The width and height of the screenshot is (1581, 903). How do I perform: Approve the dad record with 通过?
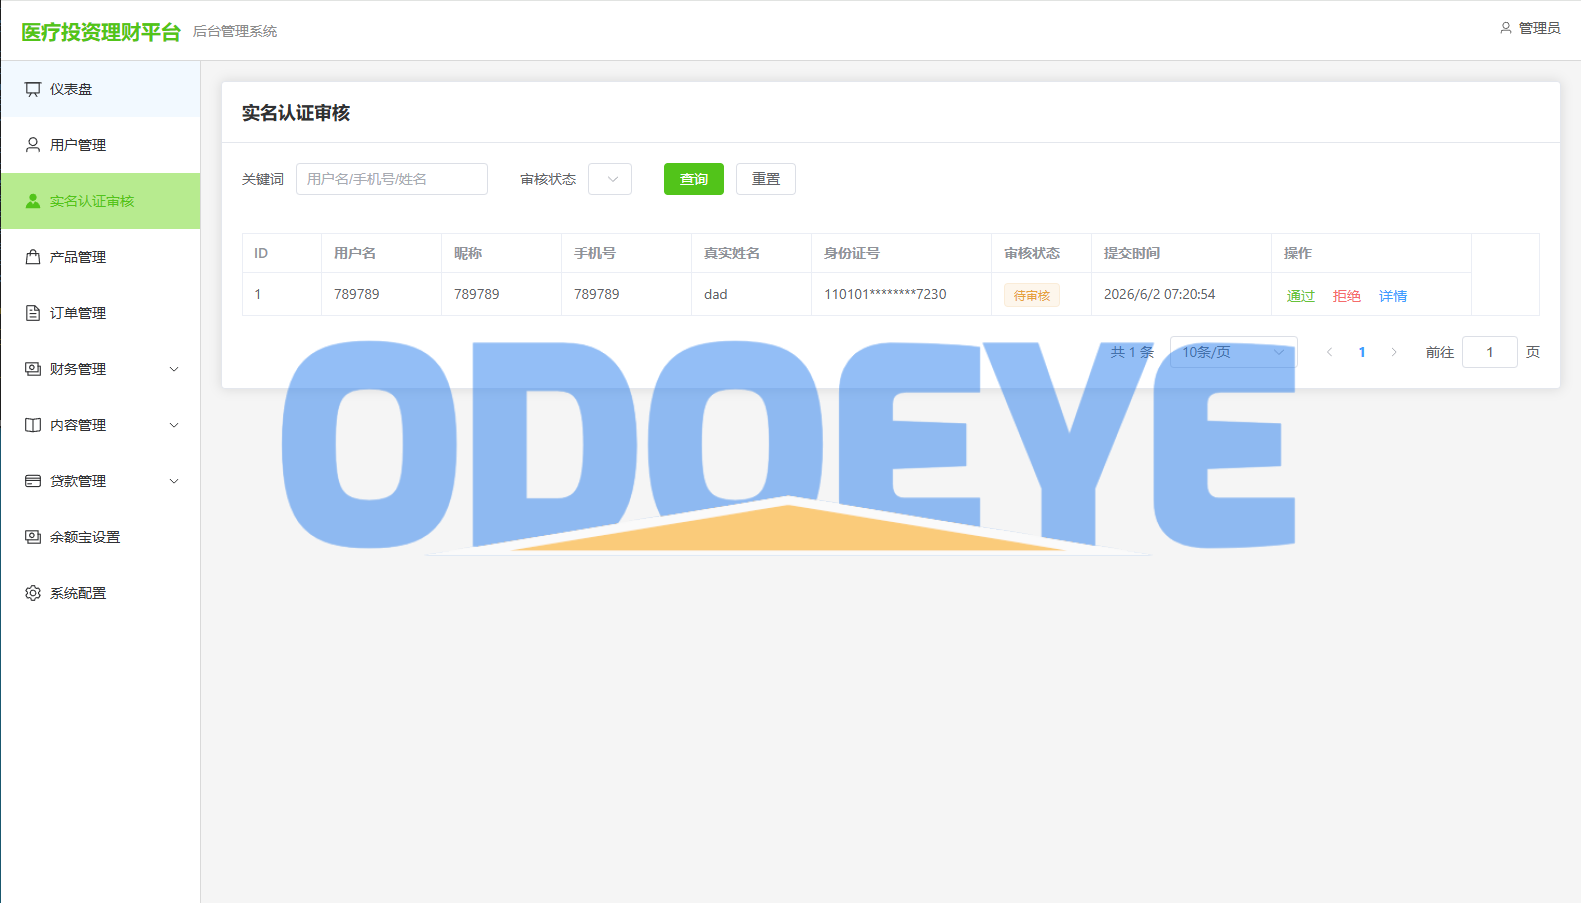(x=1300, y=296)
